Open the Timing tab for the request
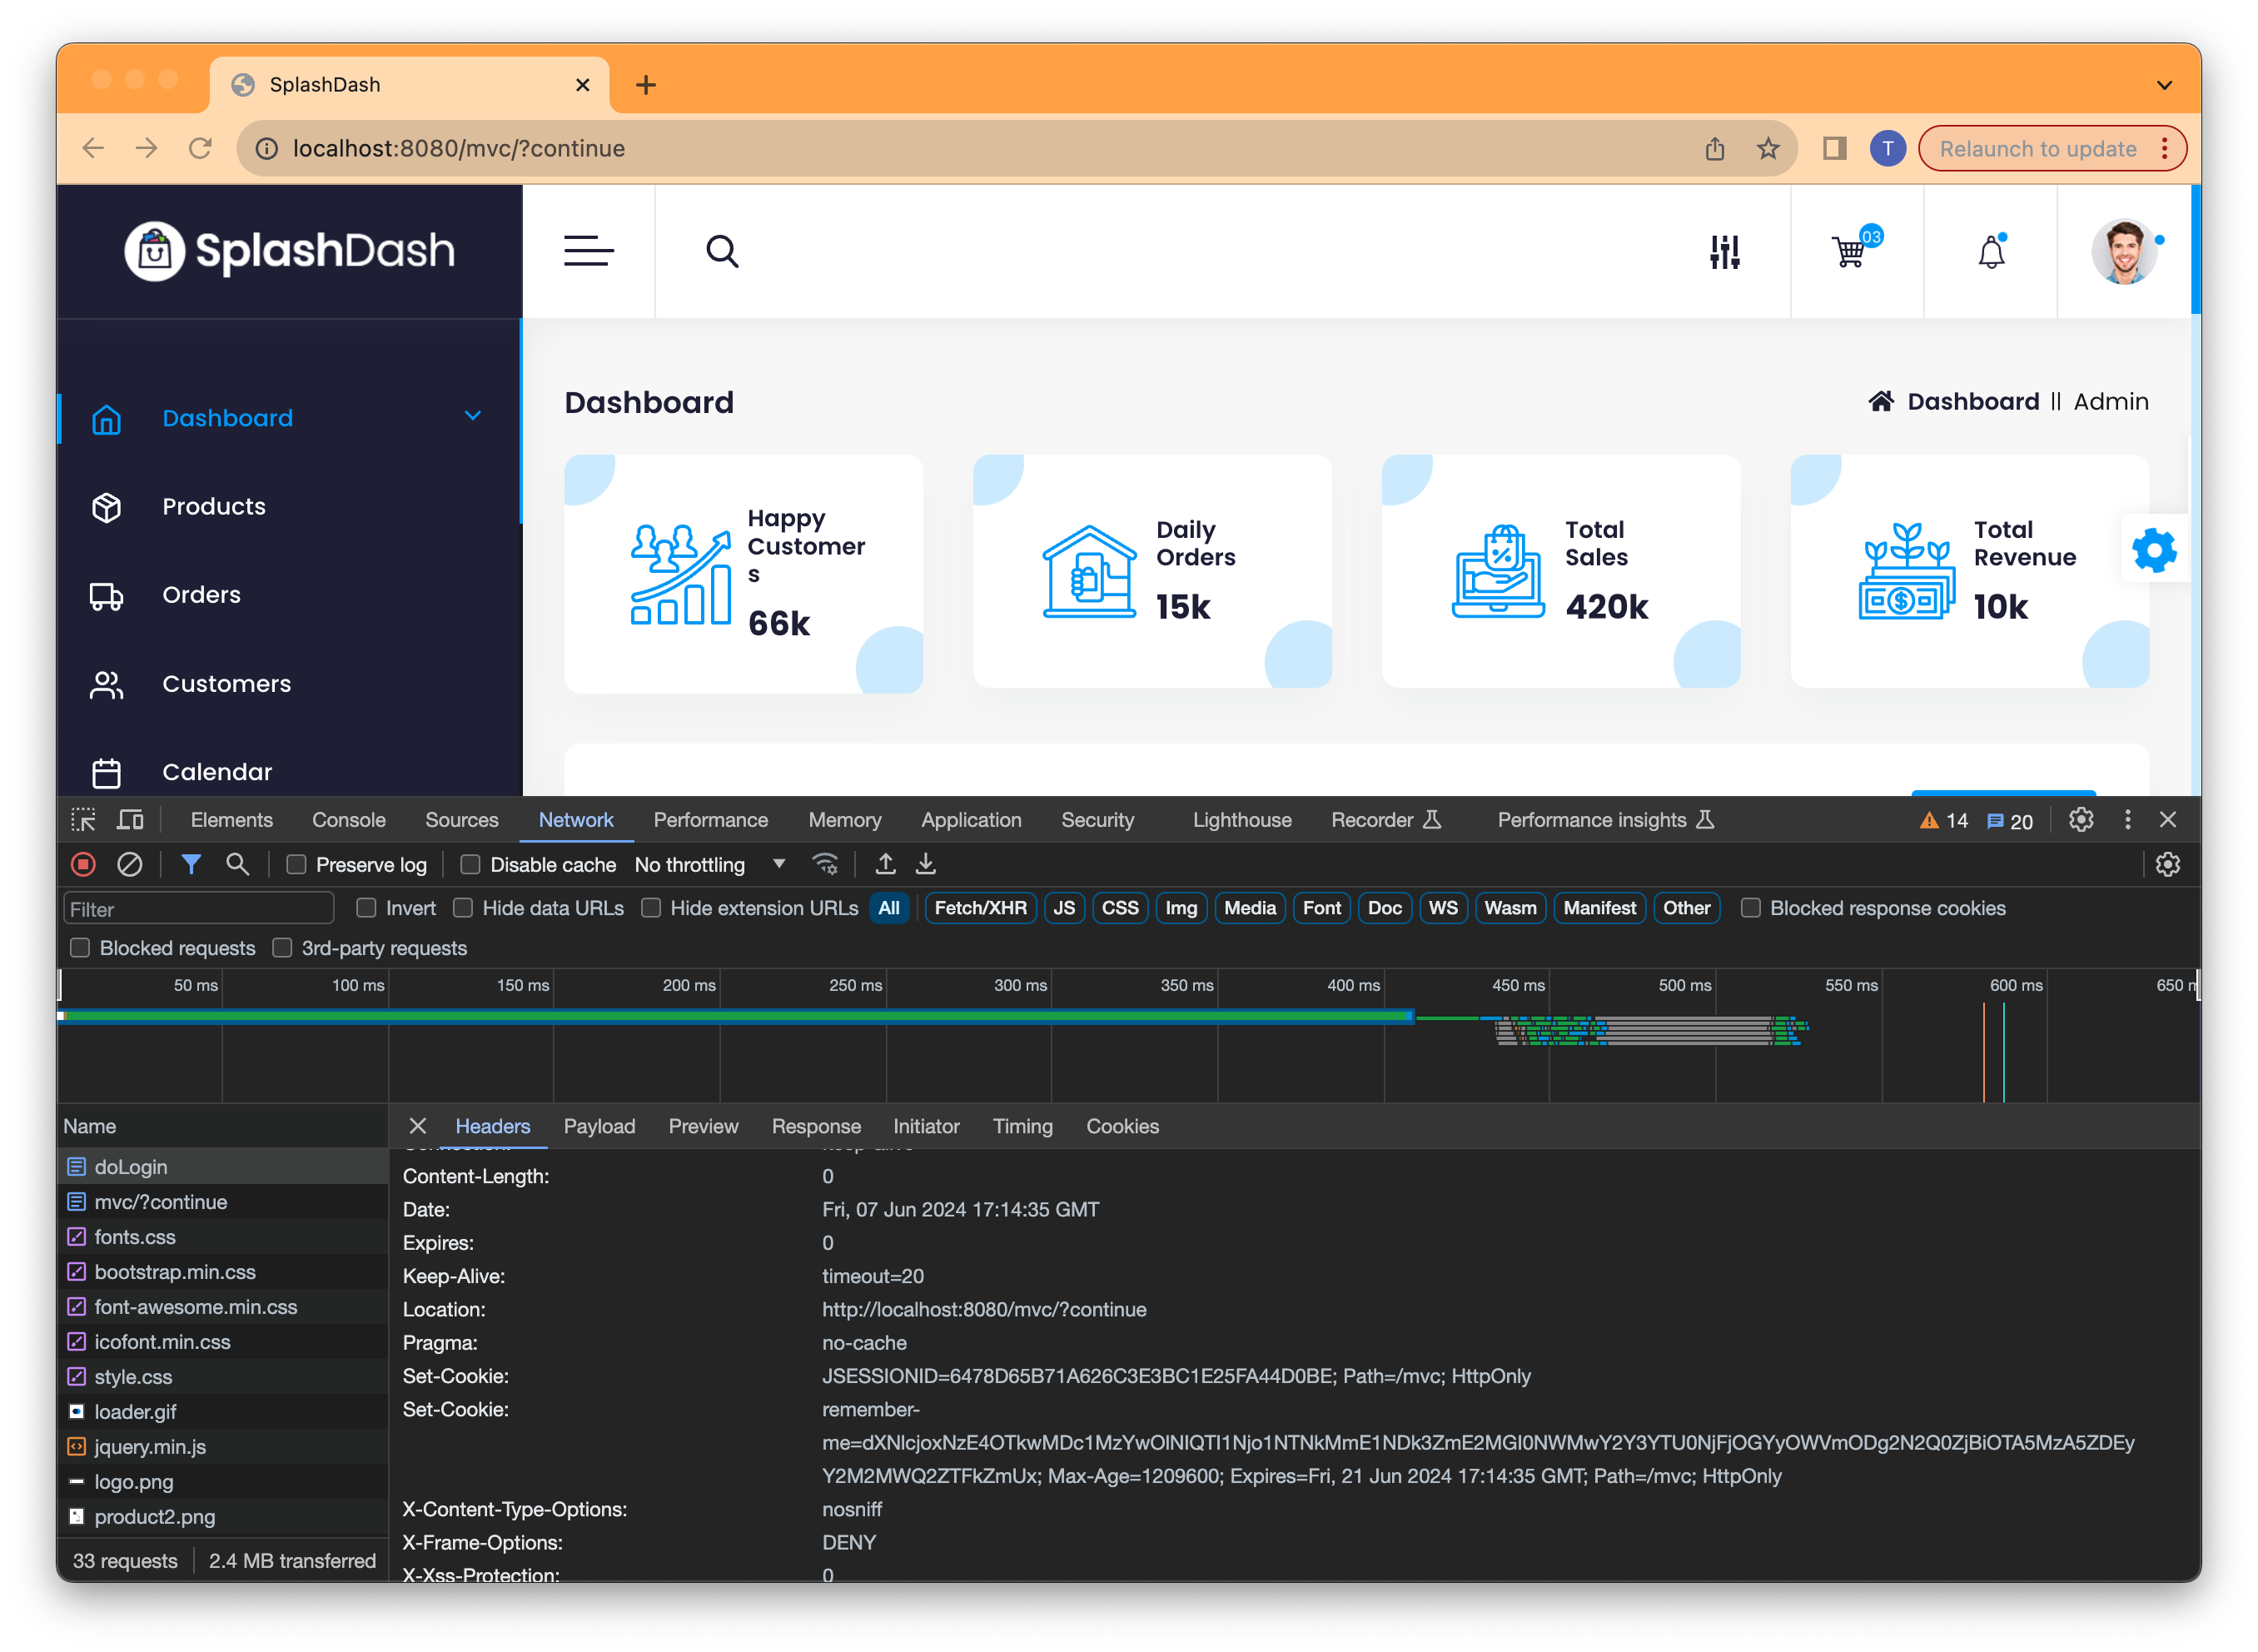Viewport: 2258px width, 1652px height. (1022, 1126)
